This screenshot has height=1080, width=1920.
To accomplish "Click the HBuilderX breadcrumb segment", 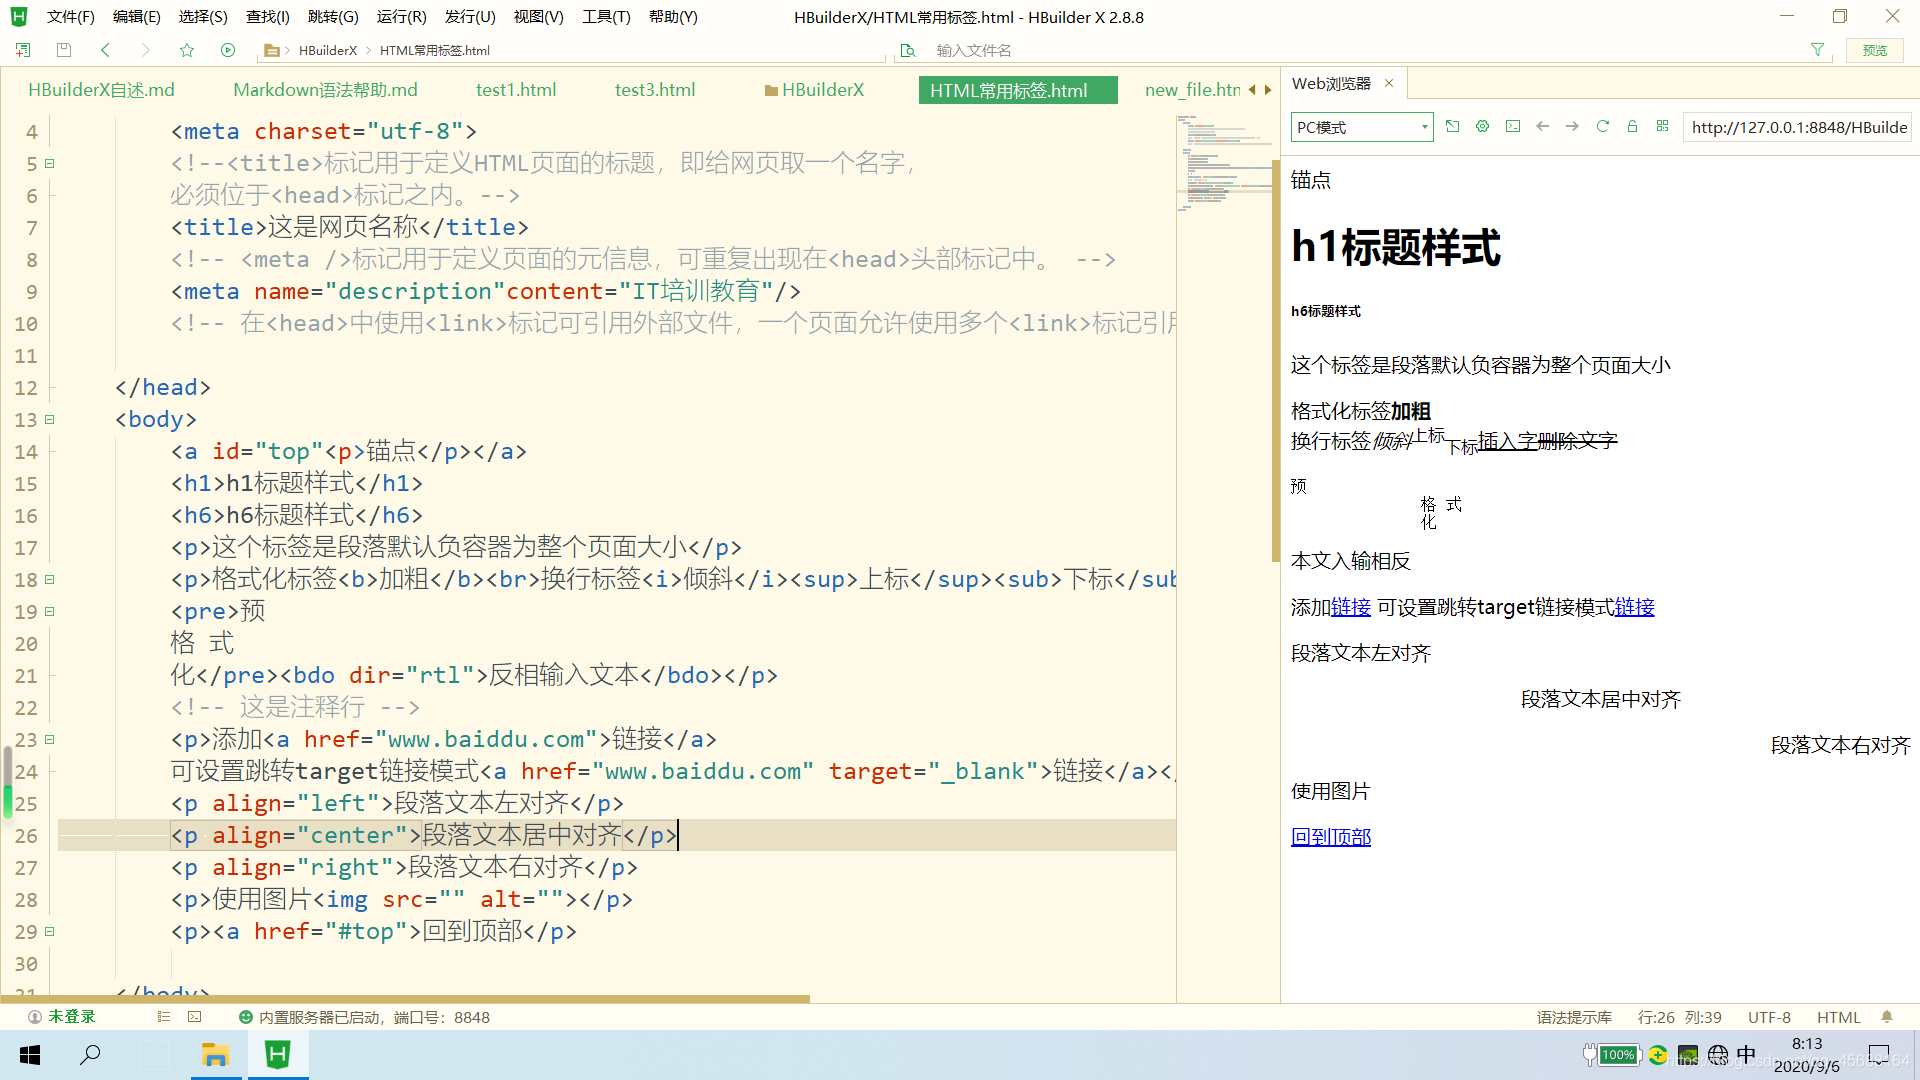I will (328, 50).
